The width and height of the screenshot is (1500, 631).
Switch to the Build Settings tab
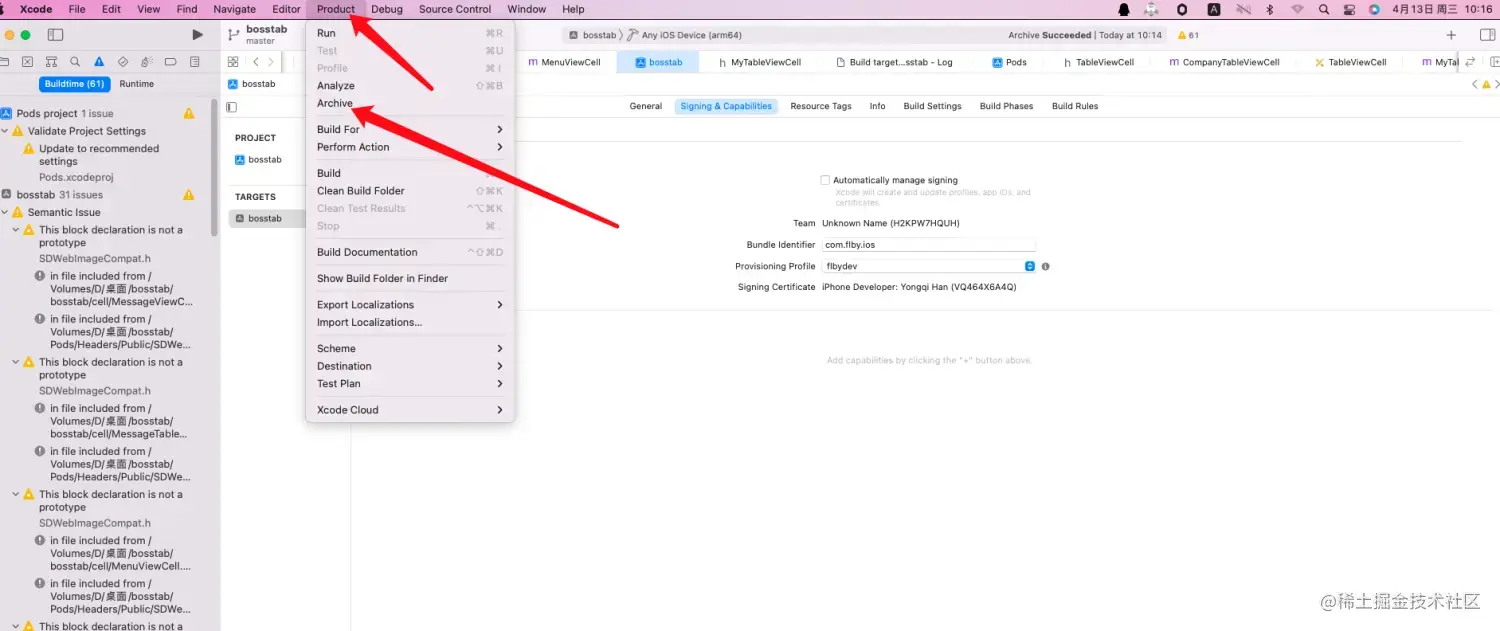pos(932,106)
